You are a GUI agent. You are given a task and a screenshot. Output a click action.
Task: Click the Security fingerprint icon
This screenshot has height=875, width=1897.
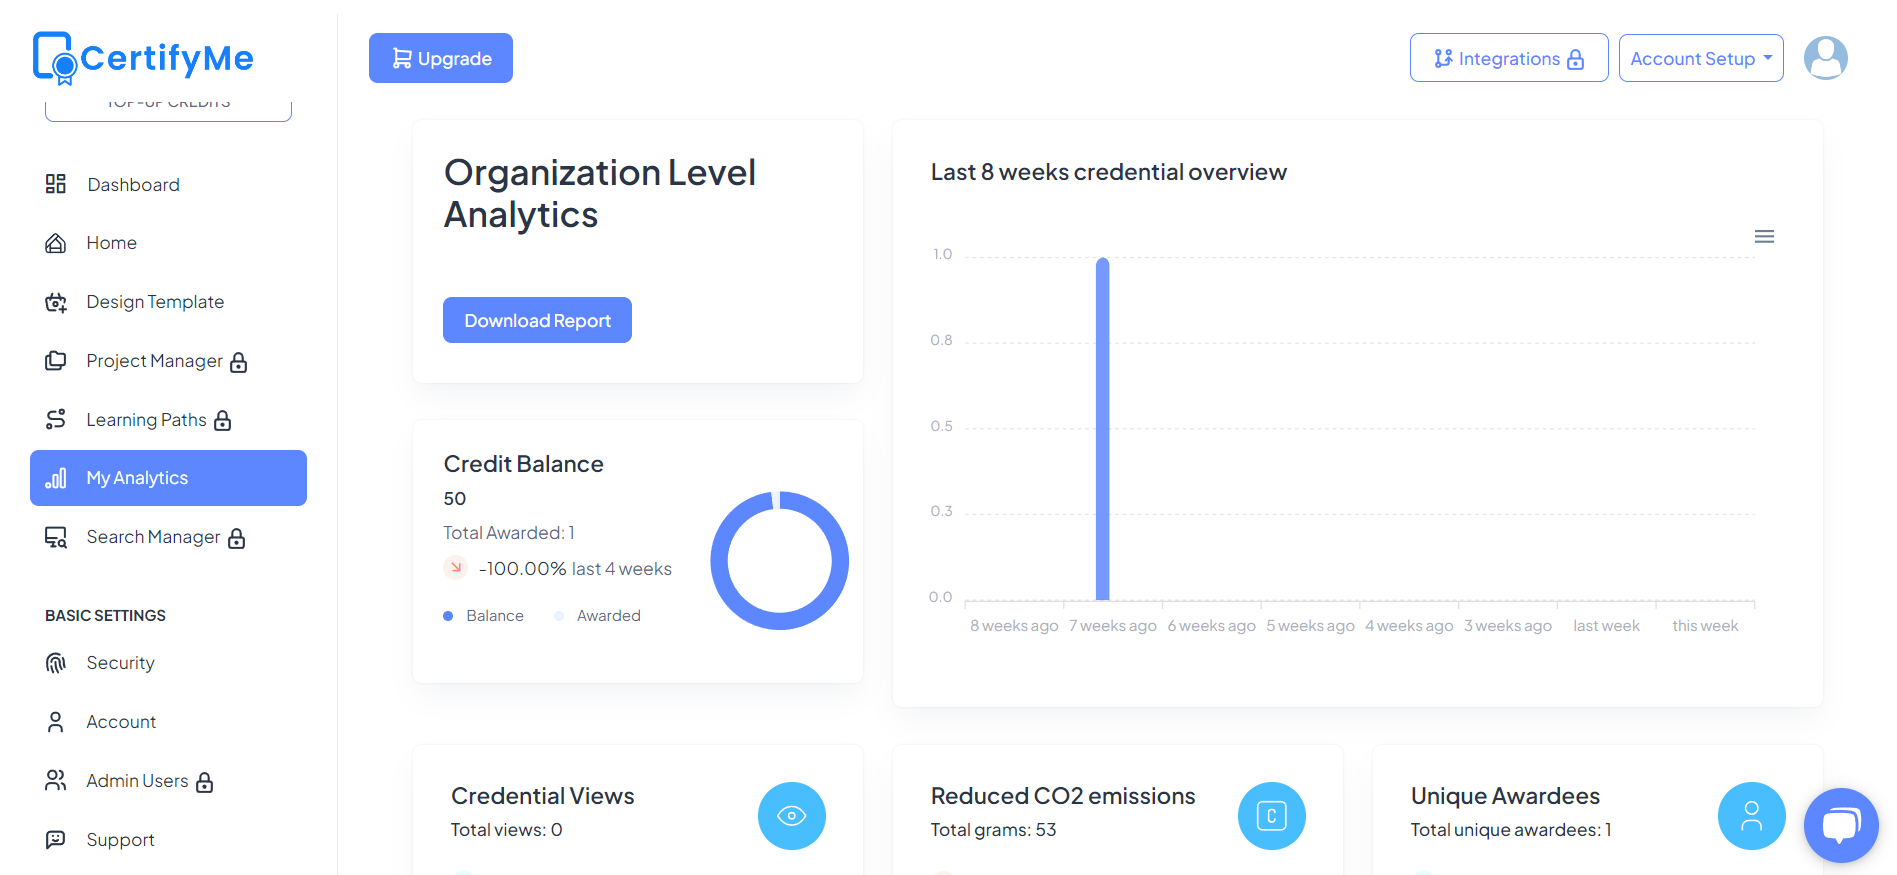(56, 663)
